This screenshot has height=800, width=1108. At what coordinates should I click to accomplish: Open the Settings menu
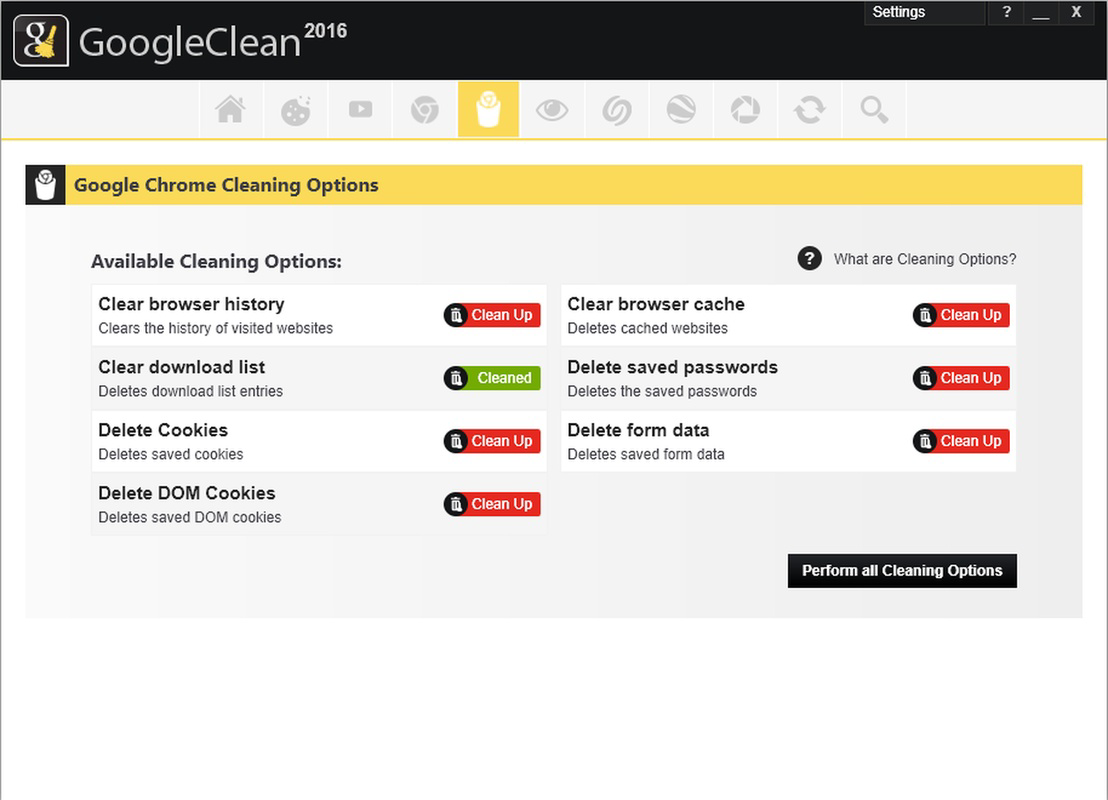pyautogui.click(x=924, y=13)
